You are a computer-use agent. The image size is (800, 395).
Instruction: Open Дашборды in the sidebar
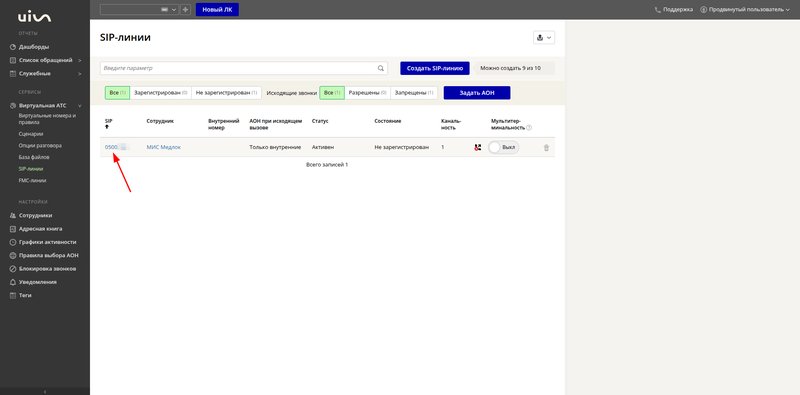click(x=34, y=47)
